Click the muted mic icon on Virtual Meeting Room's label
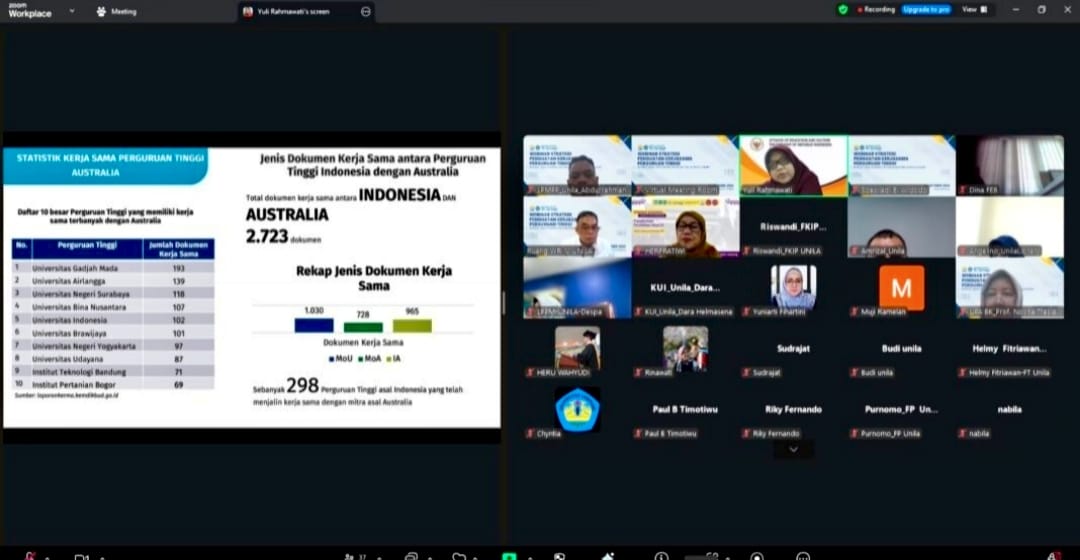This screenshot has width=1080, height=560. (638, 189)
